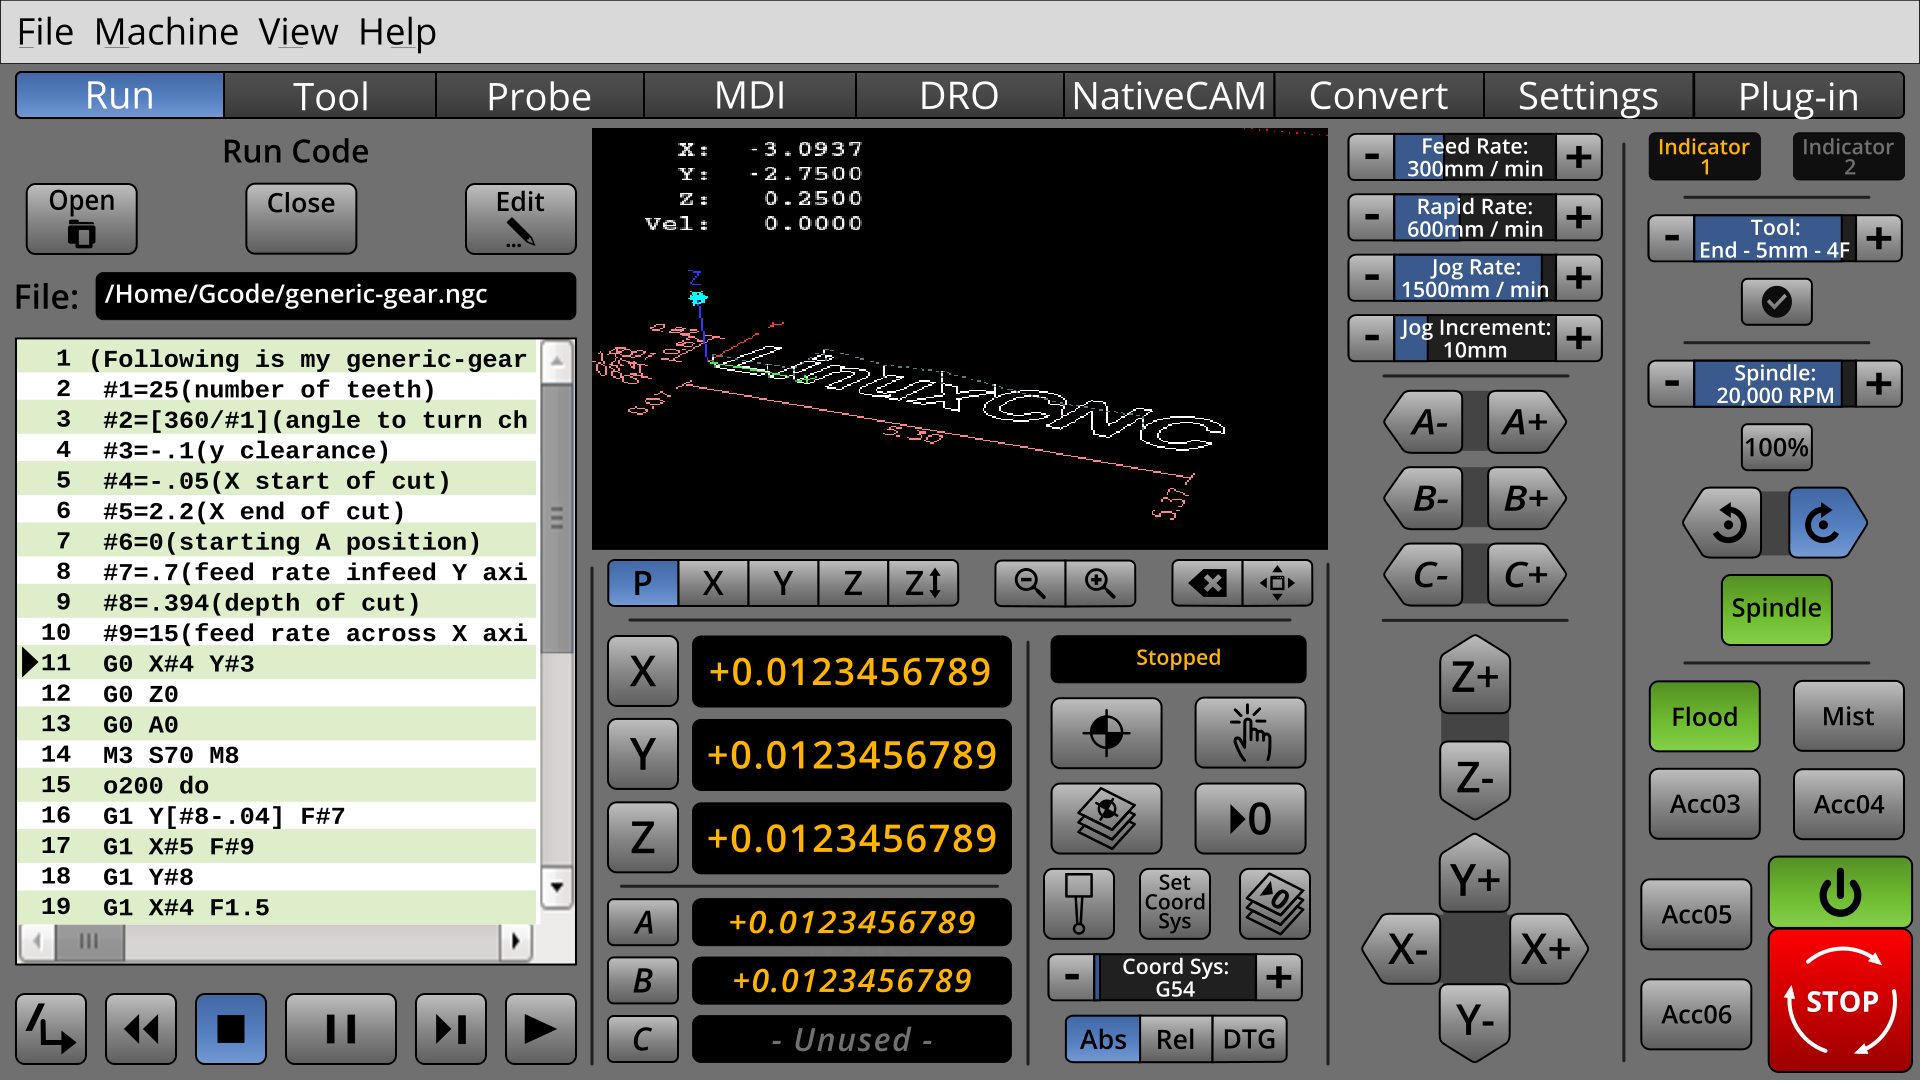Click the Set Coord Sys button
Viewport: 1920px width, 1080px height.
1175,903
